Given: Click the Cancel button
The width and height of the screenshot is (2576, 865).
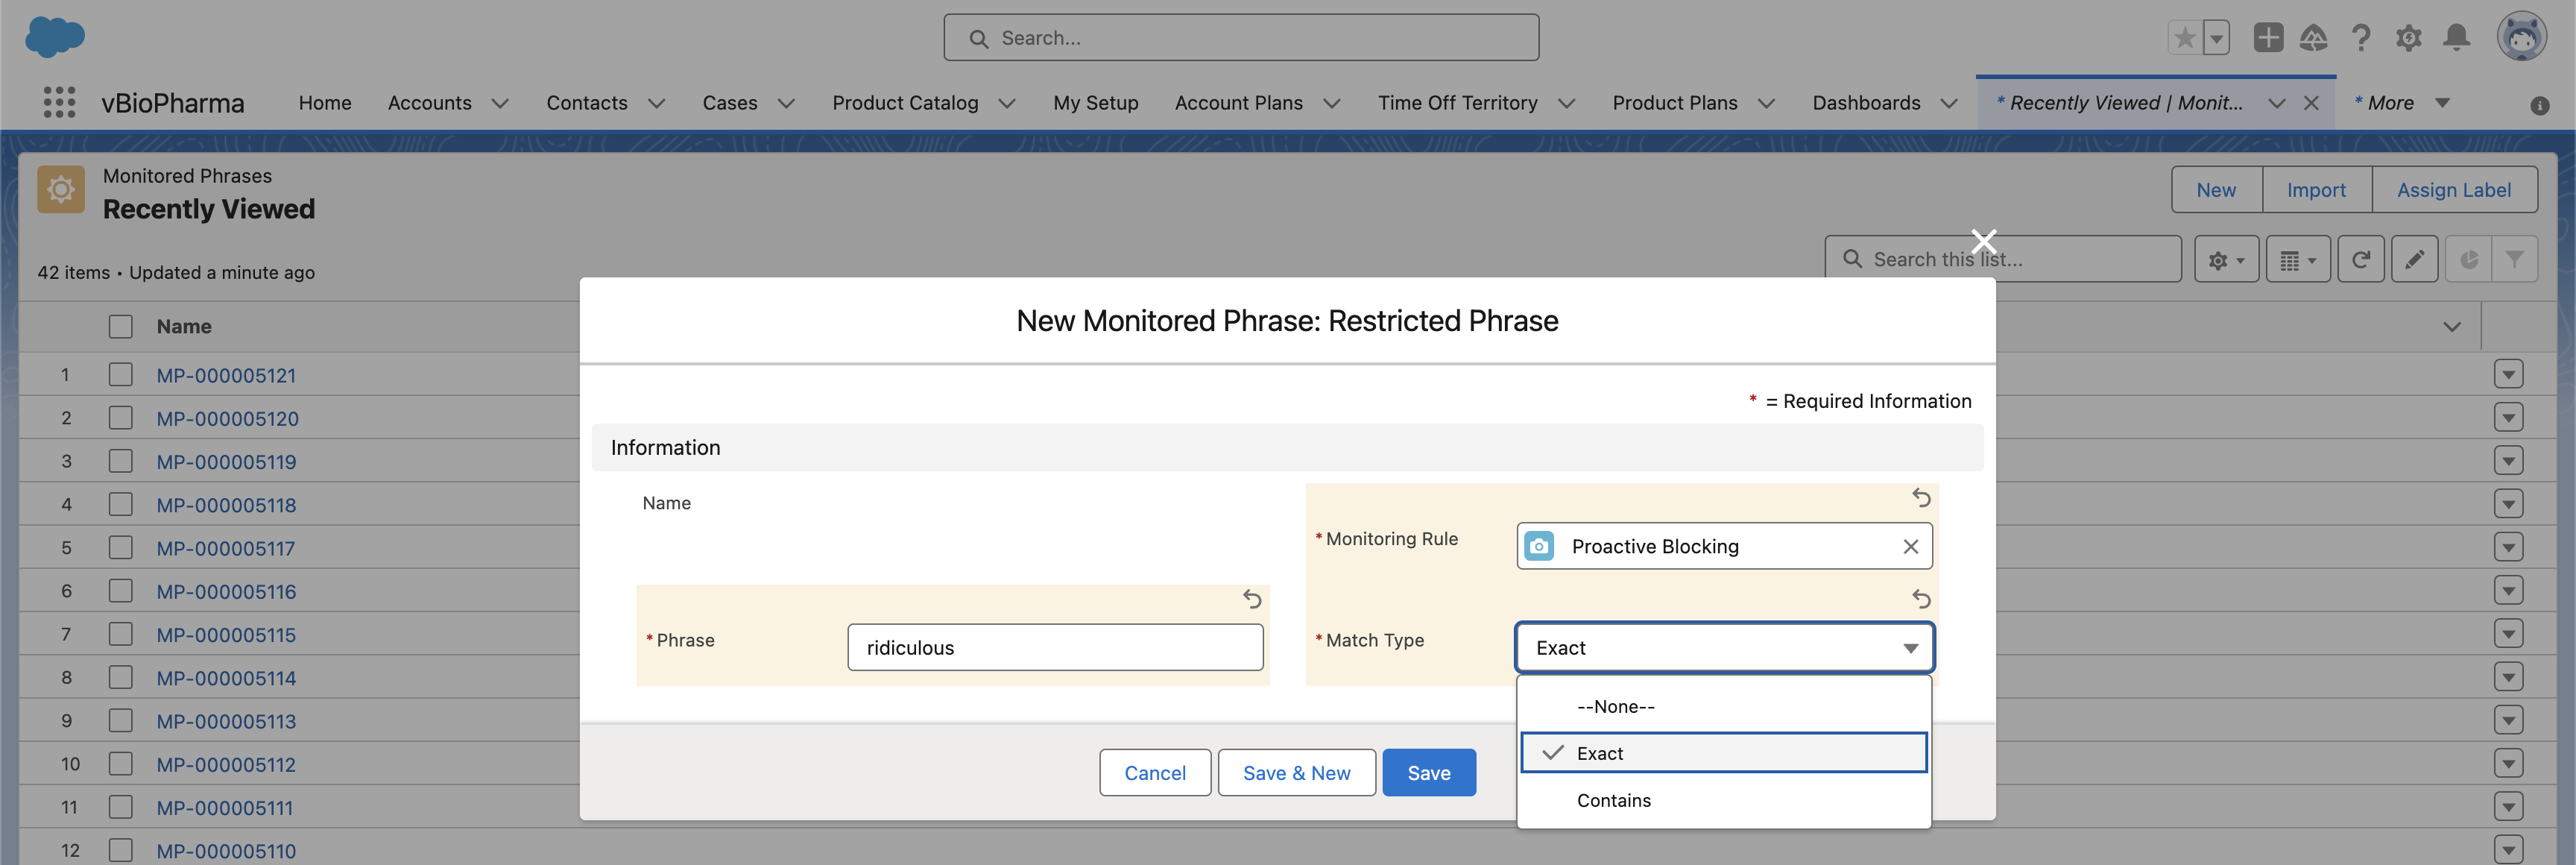Looking at the screenshot, I should 1154,773.
